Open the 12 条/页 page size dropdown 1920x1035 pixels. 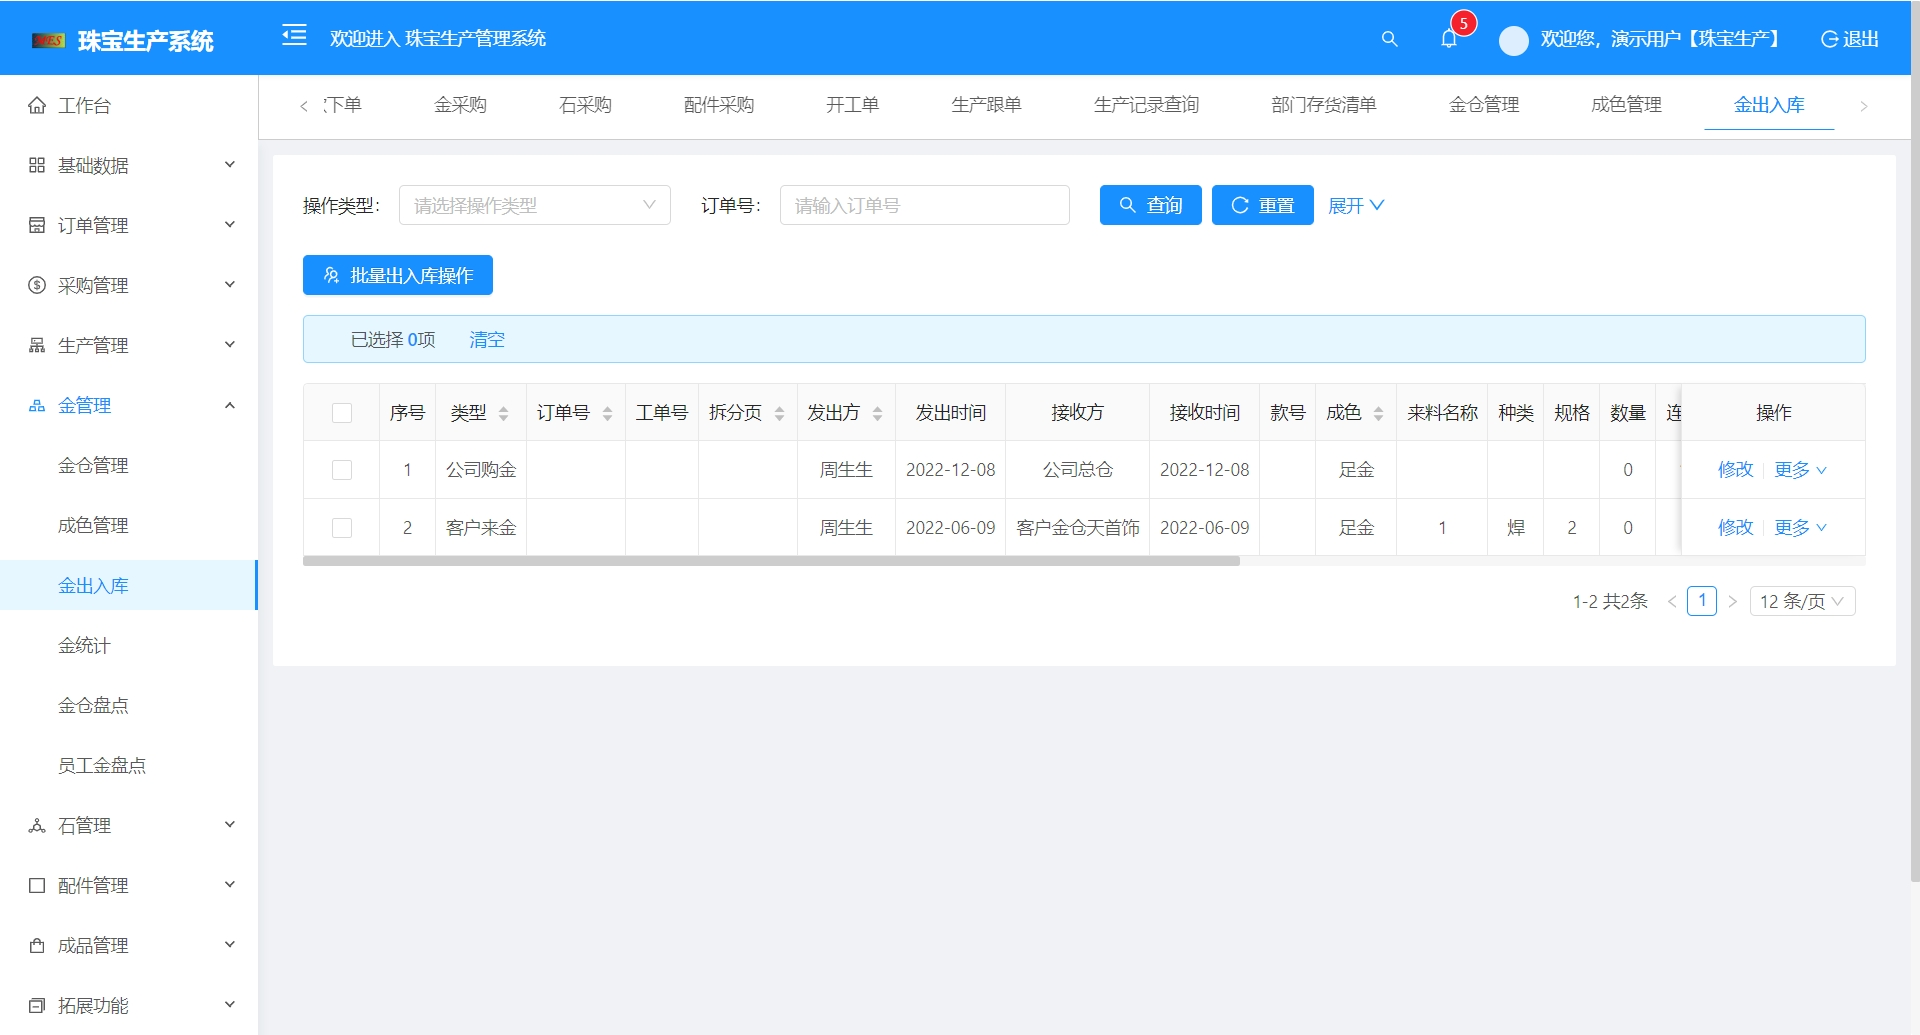point(1801,601)
